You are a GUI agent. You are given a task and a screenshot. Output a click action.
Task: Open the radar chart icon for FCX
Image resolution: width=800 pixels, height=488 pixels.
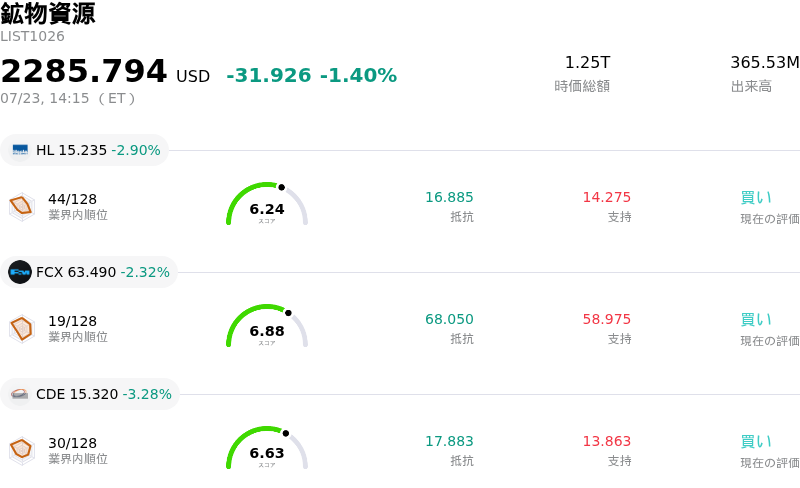click(21, 328)
